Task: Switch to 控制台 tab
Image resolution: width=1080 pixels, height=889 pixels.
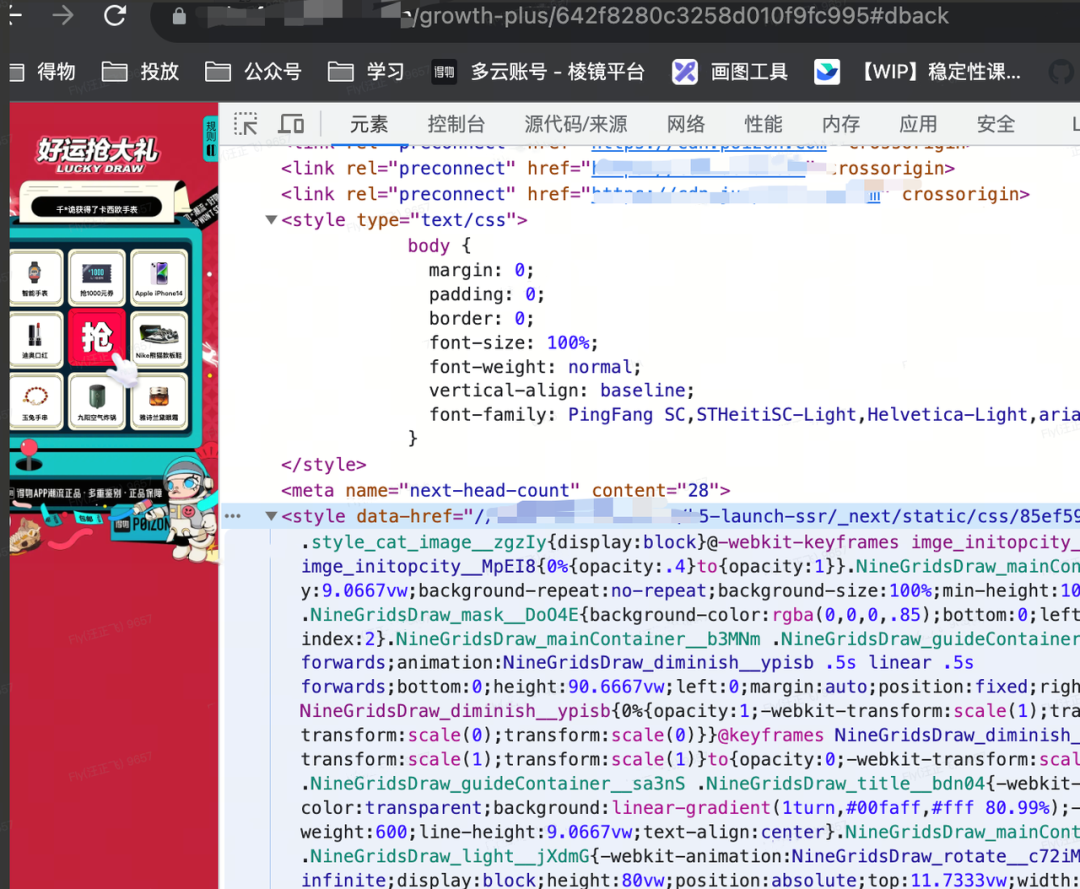Action: pos(456,125)
